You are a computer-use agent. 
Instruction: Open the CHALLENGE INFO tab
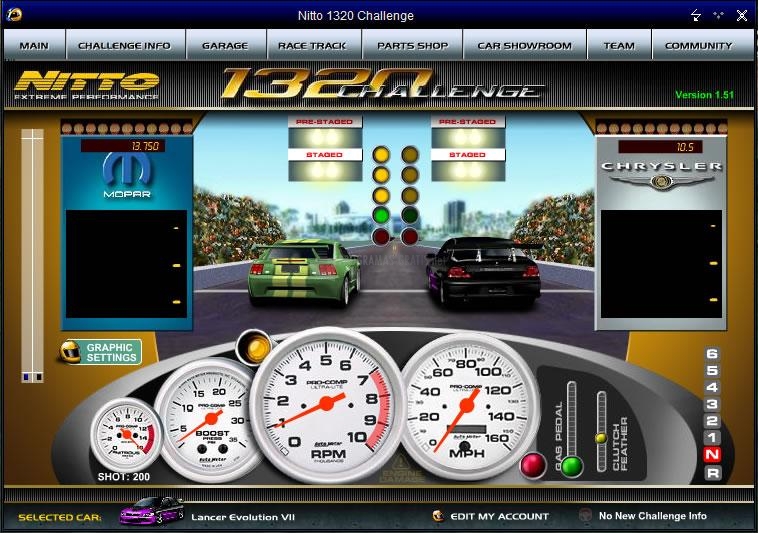pos(125,45)
